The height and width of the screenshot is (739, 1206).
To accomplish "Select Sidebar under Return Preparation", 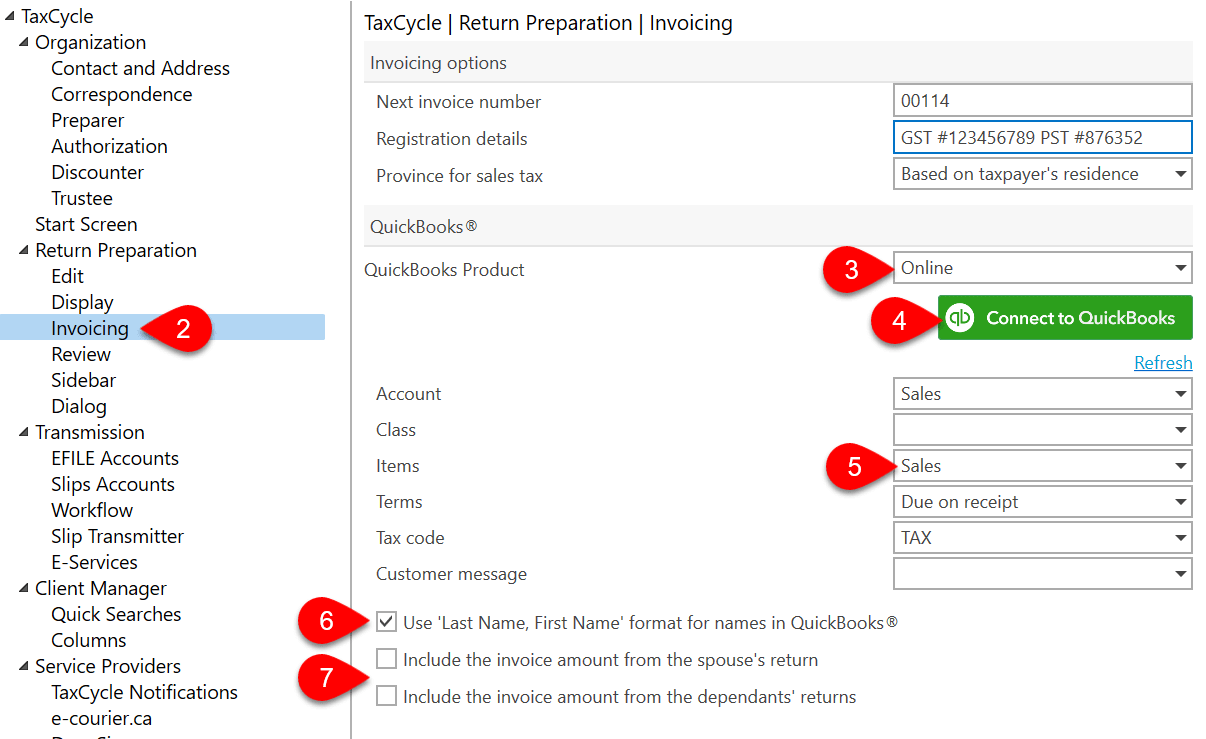I will point(84,380).
